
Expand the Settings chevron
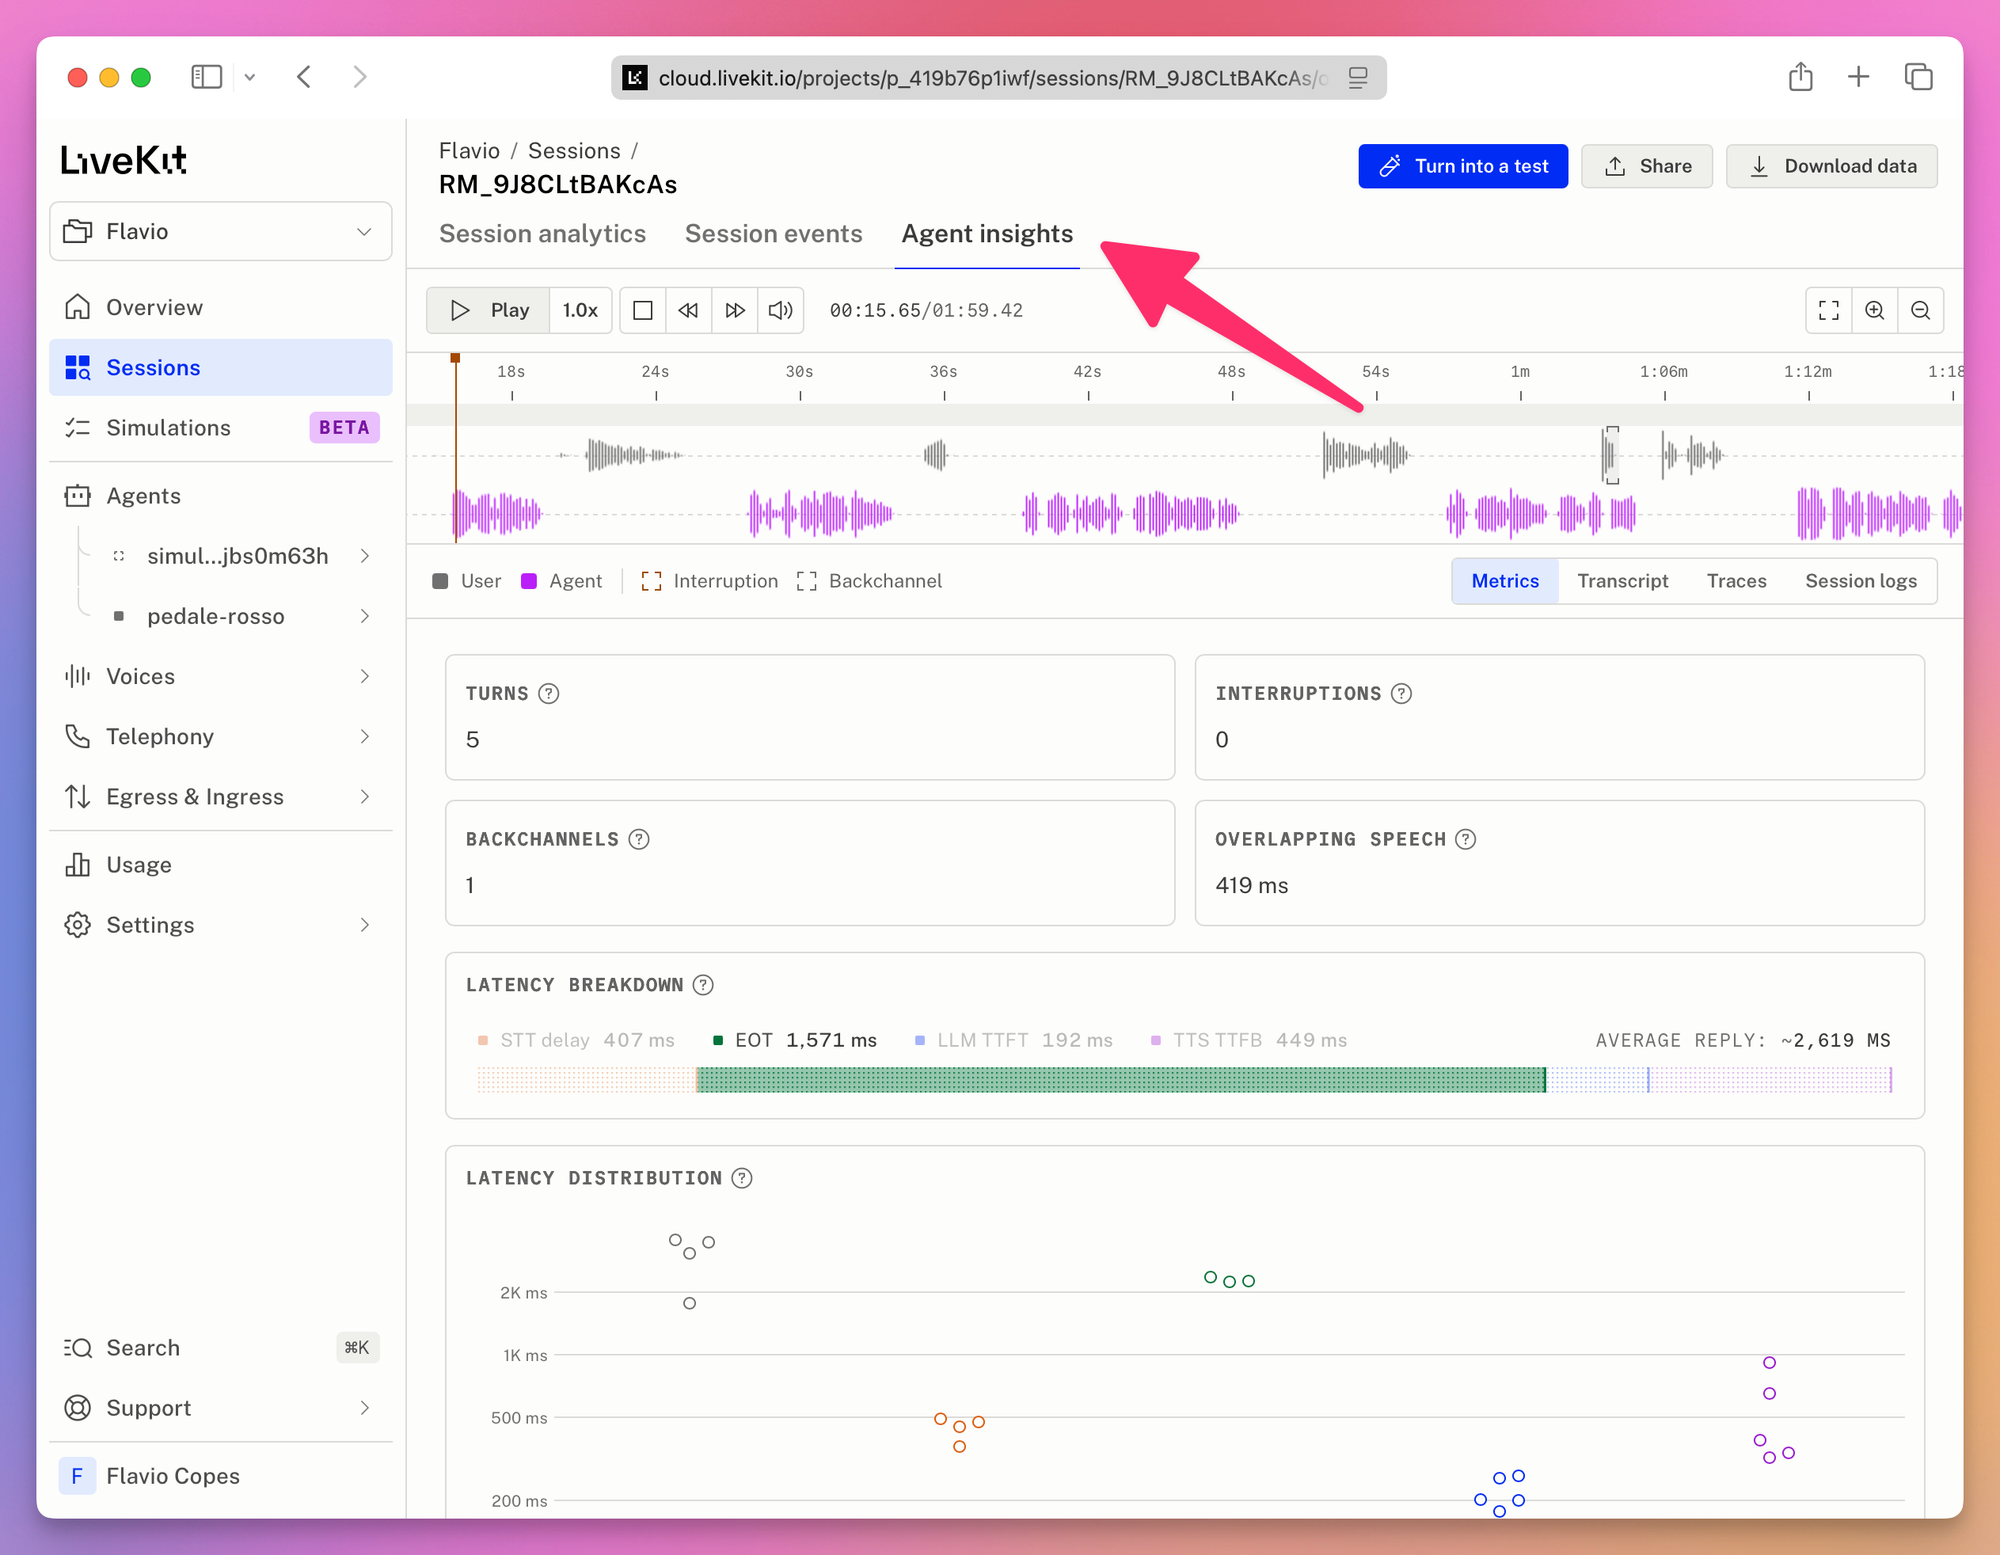tap(365, 925)
